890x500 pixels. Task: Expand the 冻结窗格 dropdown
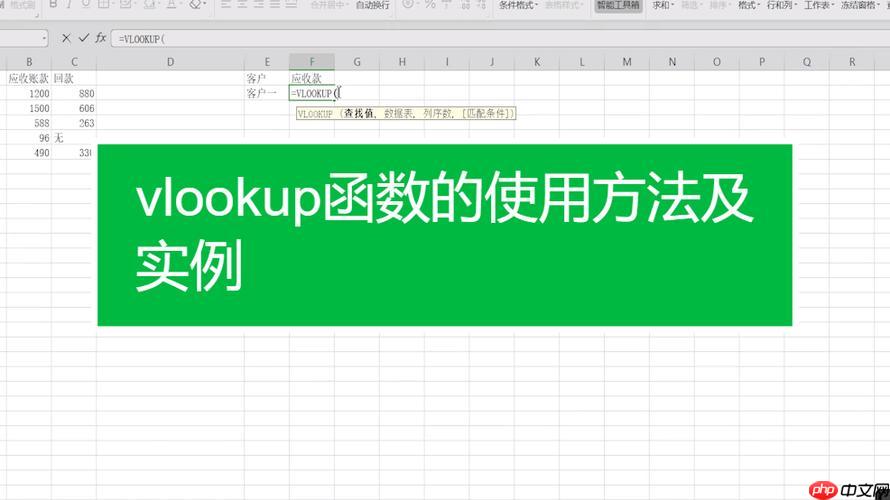[861, 5]
